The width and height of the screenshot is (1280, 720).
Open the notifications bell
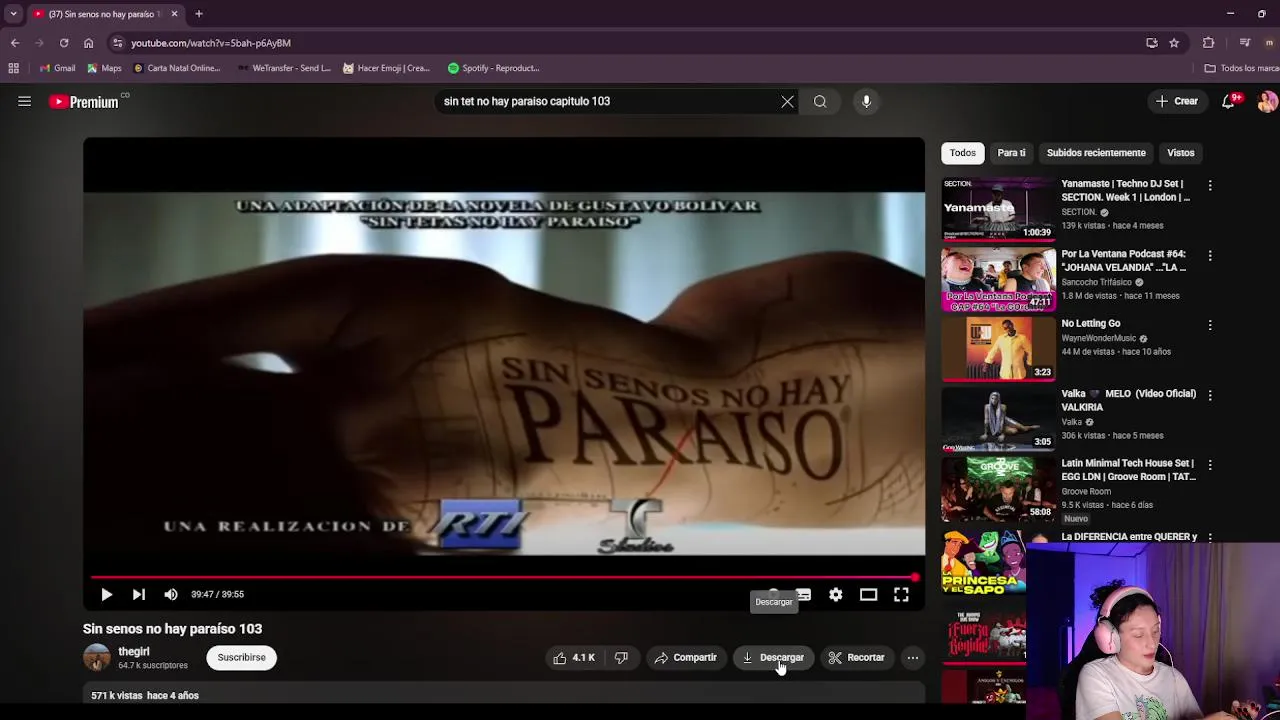pos(1229,101)
